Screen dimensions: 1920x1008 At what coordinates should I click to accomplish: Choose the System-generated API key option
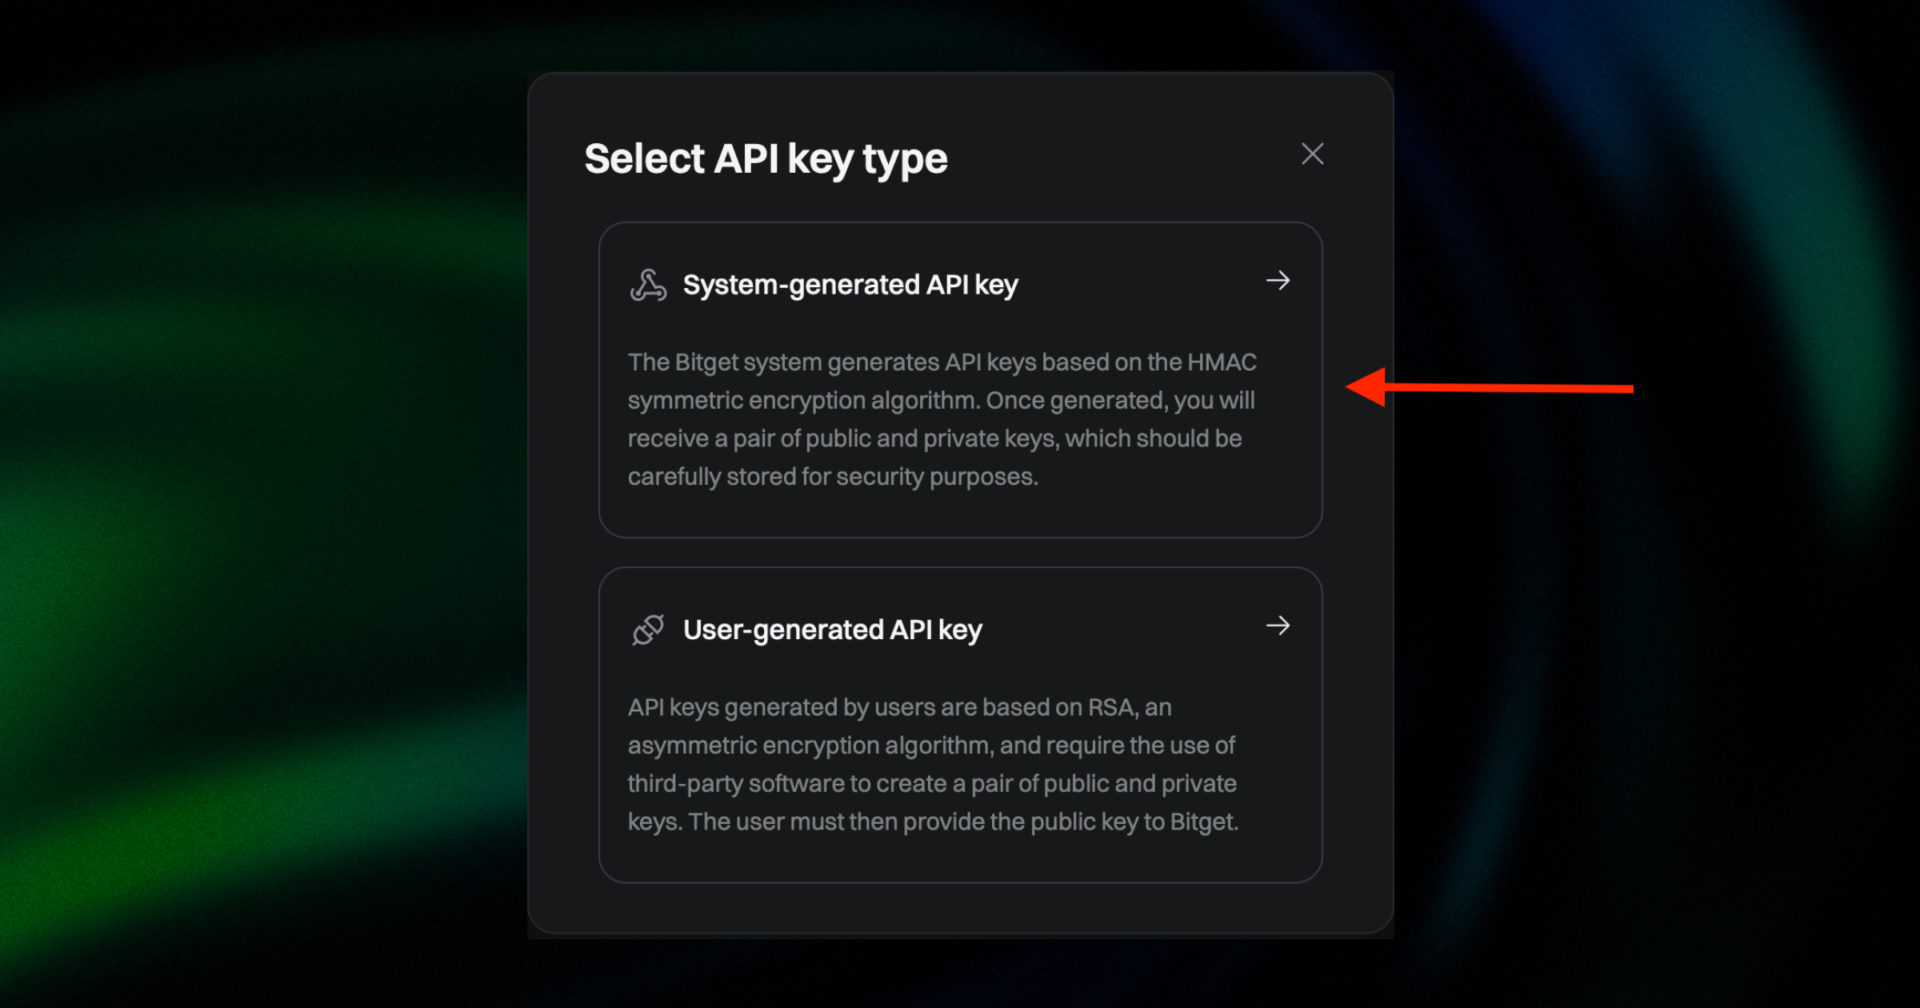pyautogui.click(x=960, y=380)
